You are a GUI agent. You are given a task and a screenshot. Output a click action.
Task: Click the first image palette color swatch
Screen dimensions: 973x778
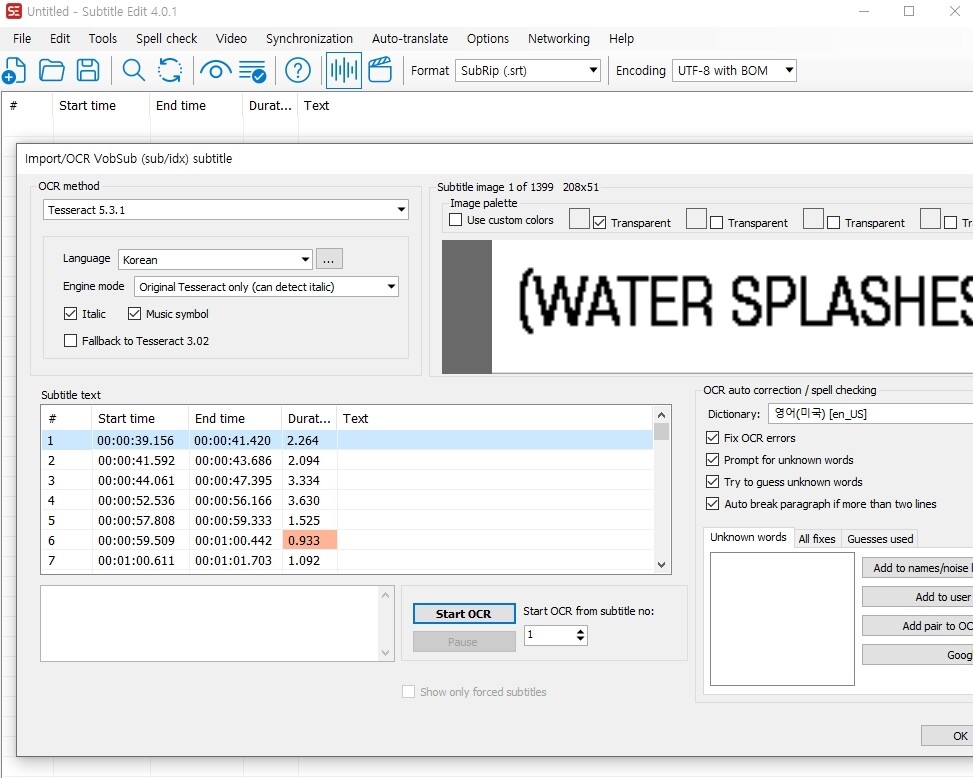coord(579,219)
